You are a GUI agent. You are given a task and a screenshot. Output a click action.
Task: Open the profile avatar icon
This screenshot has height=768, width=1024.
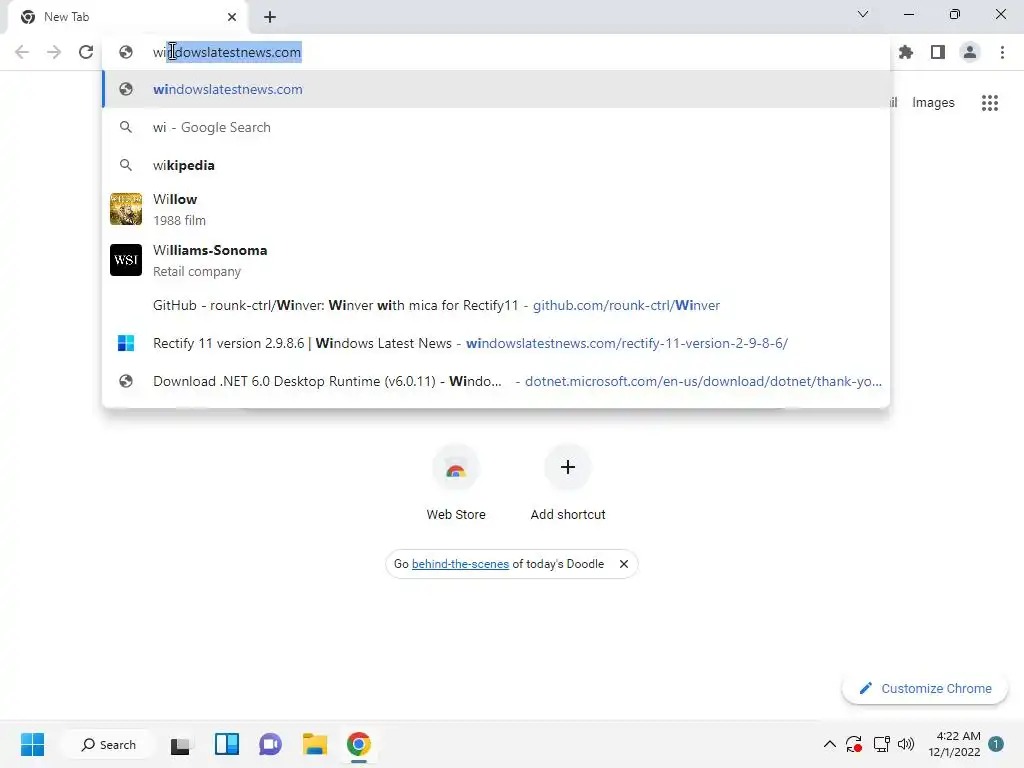[970, 52]
